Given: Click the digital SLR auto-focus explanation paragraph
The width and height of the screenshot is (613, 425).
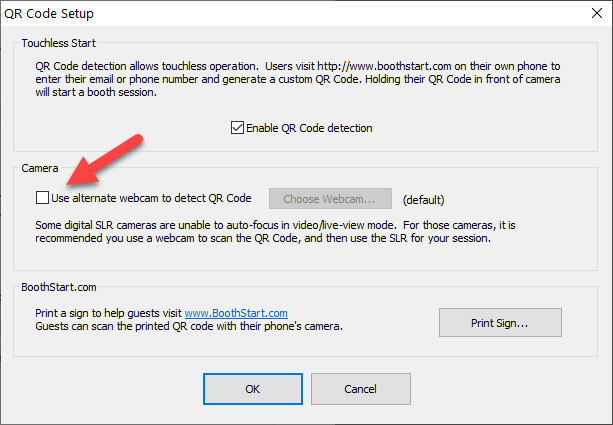Looking at the screenshot, I should point(275,231).
